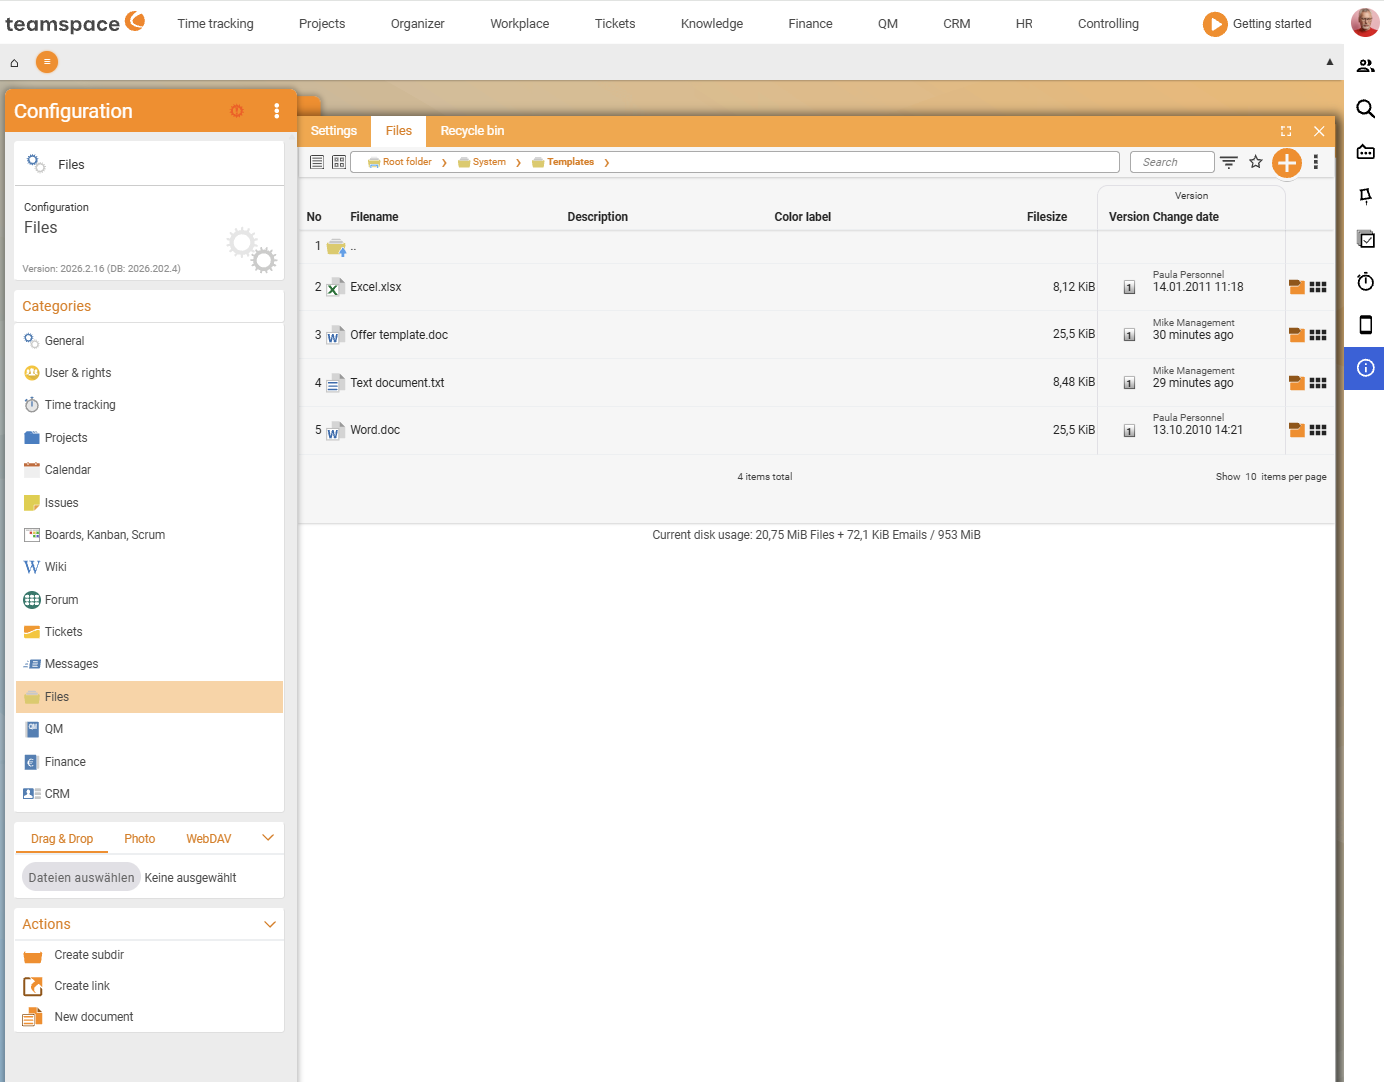This screenshot has width=1384, height=1082.
Task: Click breadcrumb arrow after Root folder
Action: [444, 162]
